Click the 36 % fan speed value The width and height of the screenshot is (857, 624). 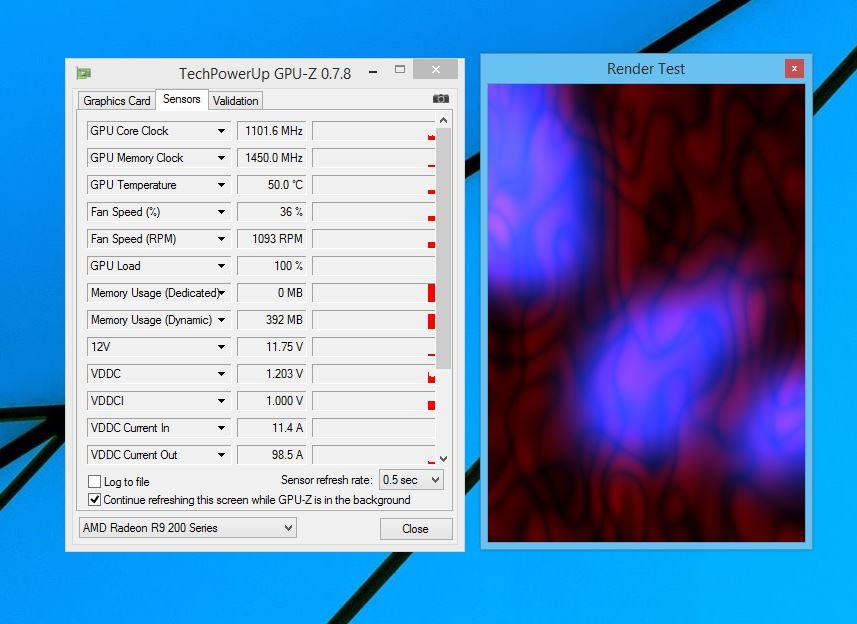272,212
